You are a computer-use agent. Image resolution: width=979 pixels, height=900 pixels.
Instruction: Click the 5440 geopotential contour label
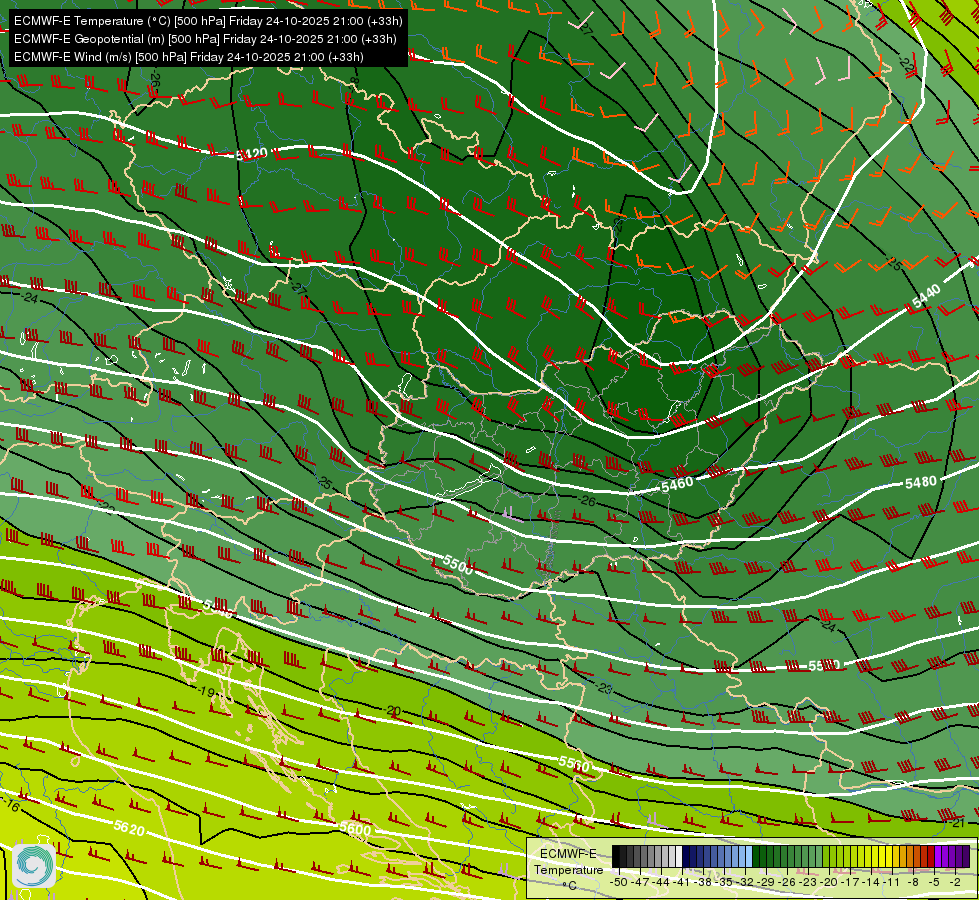[926, 296]
